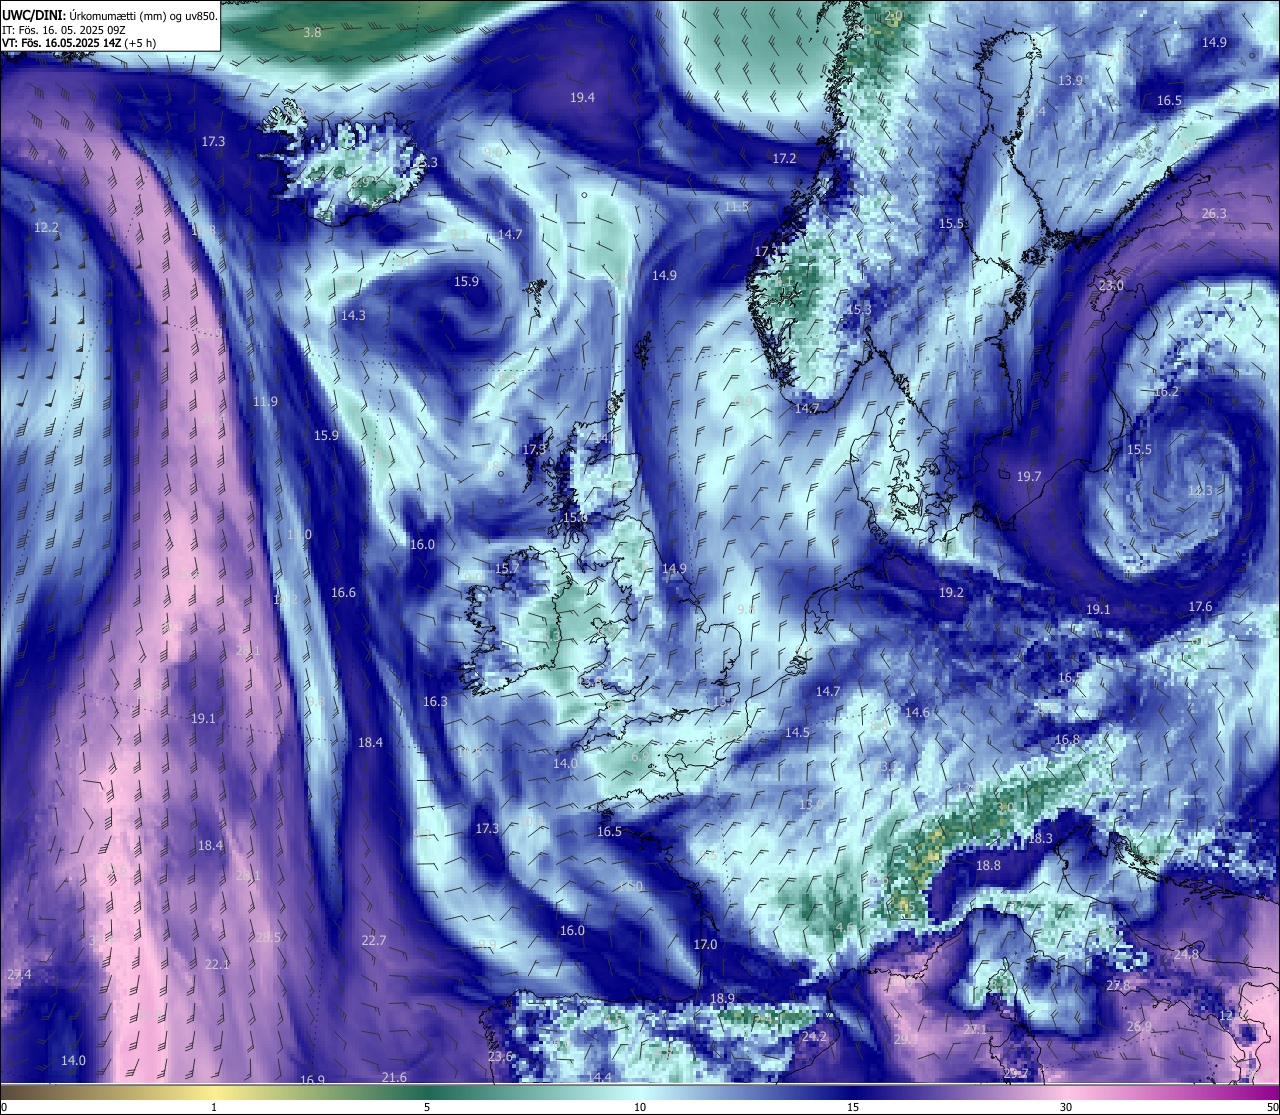Click the 24.2 value near eastern Spain
1280x1115 pixels.
814,1037
